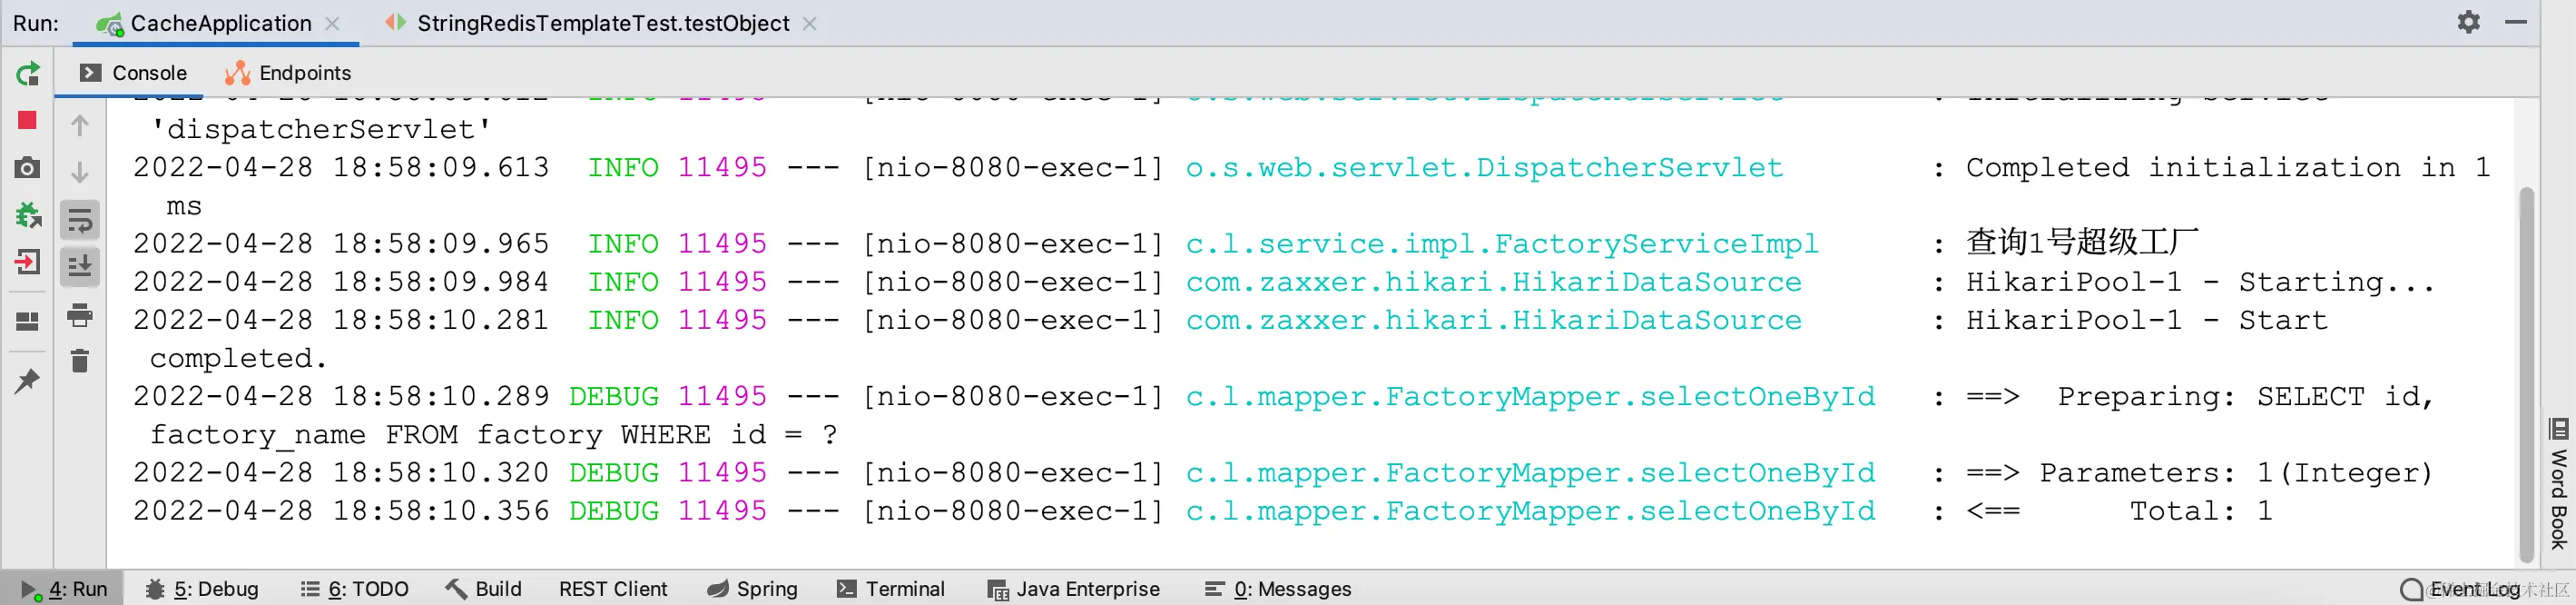This screenshot has width=2576, height=605.
Task: Open the Event Log
Action: click(2460, 589)
